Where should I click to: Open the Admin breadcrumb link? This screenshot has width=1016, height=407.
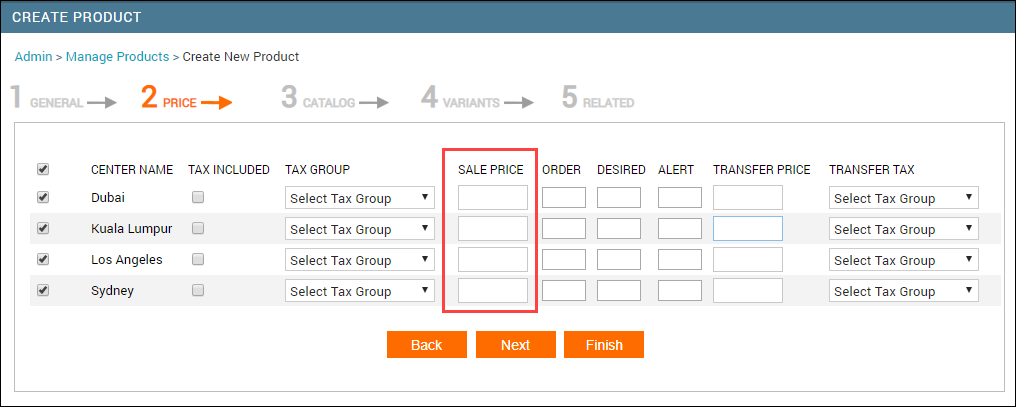(33, 57)
